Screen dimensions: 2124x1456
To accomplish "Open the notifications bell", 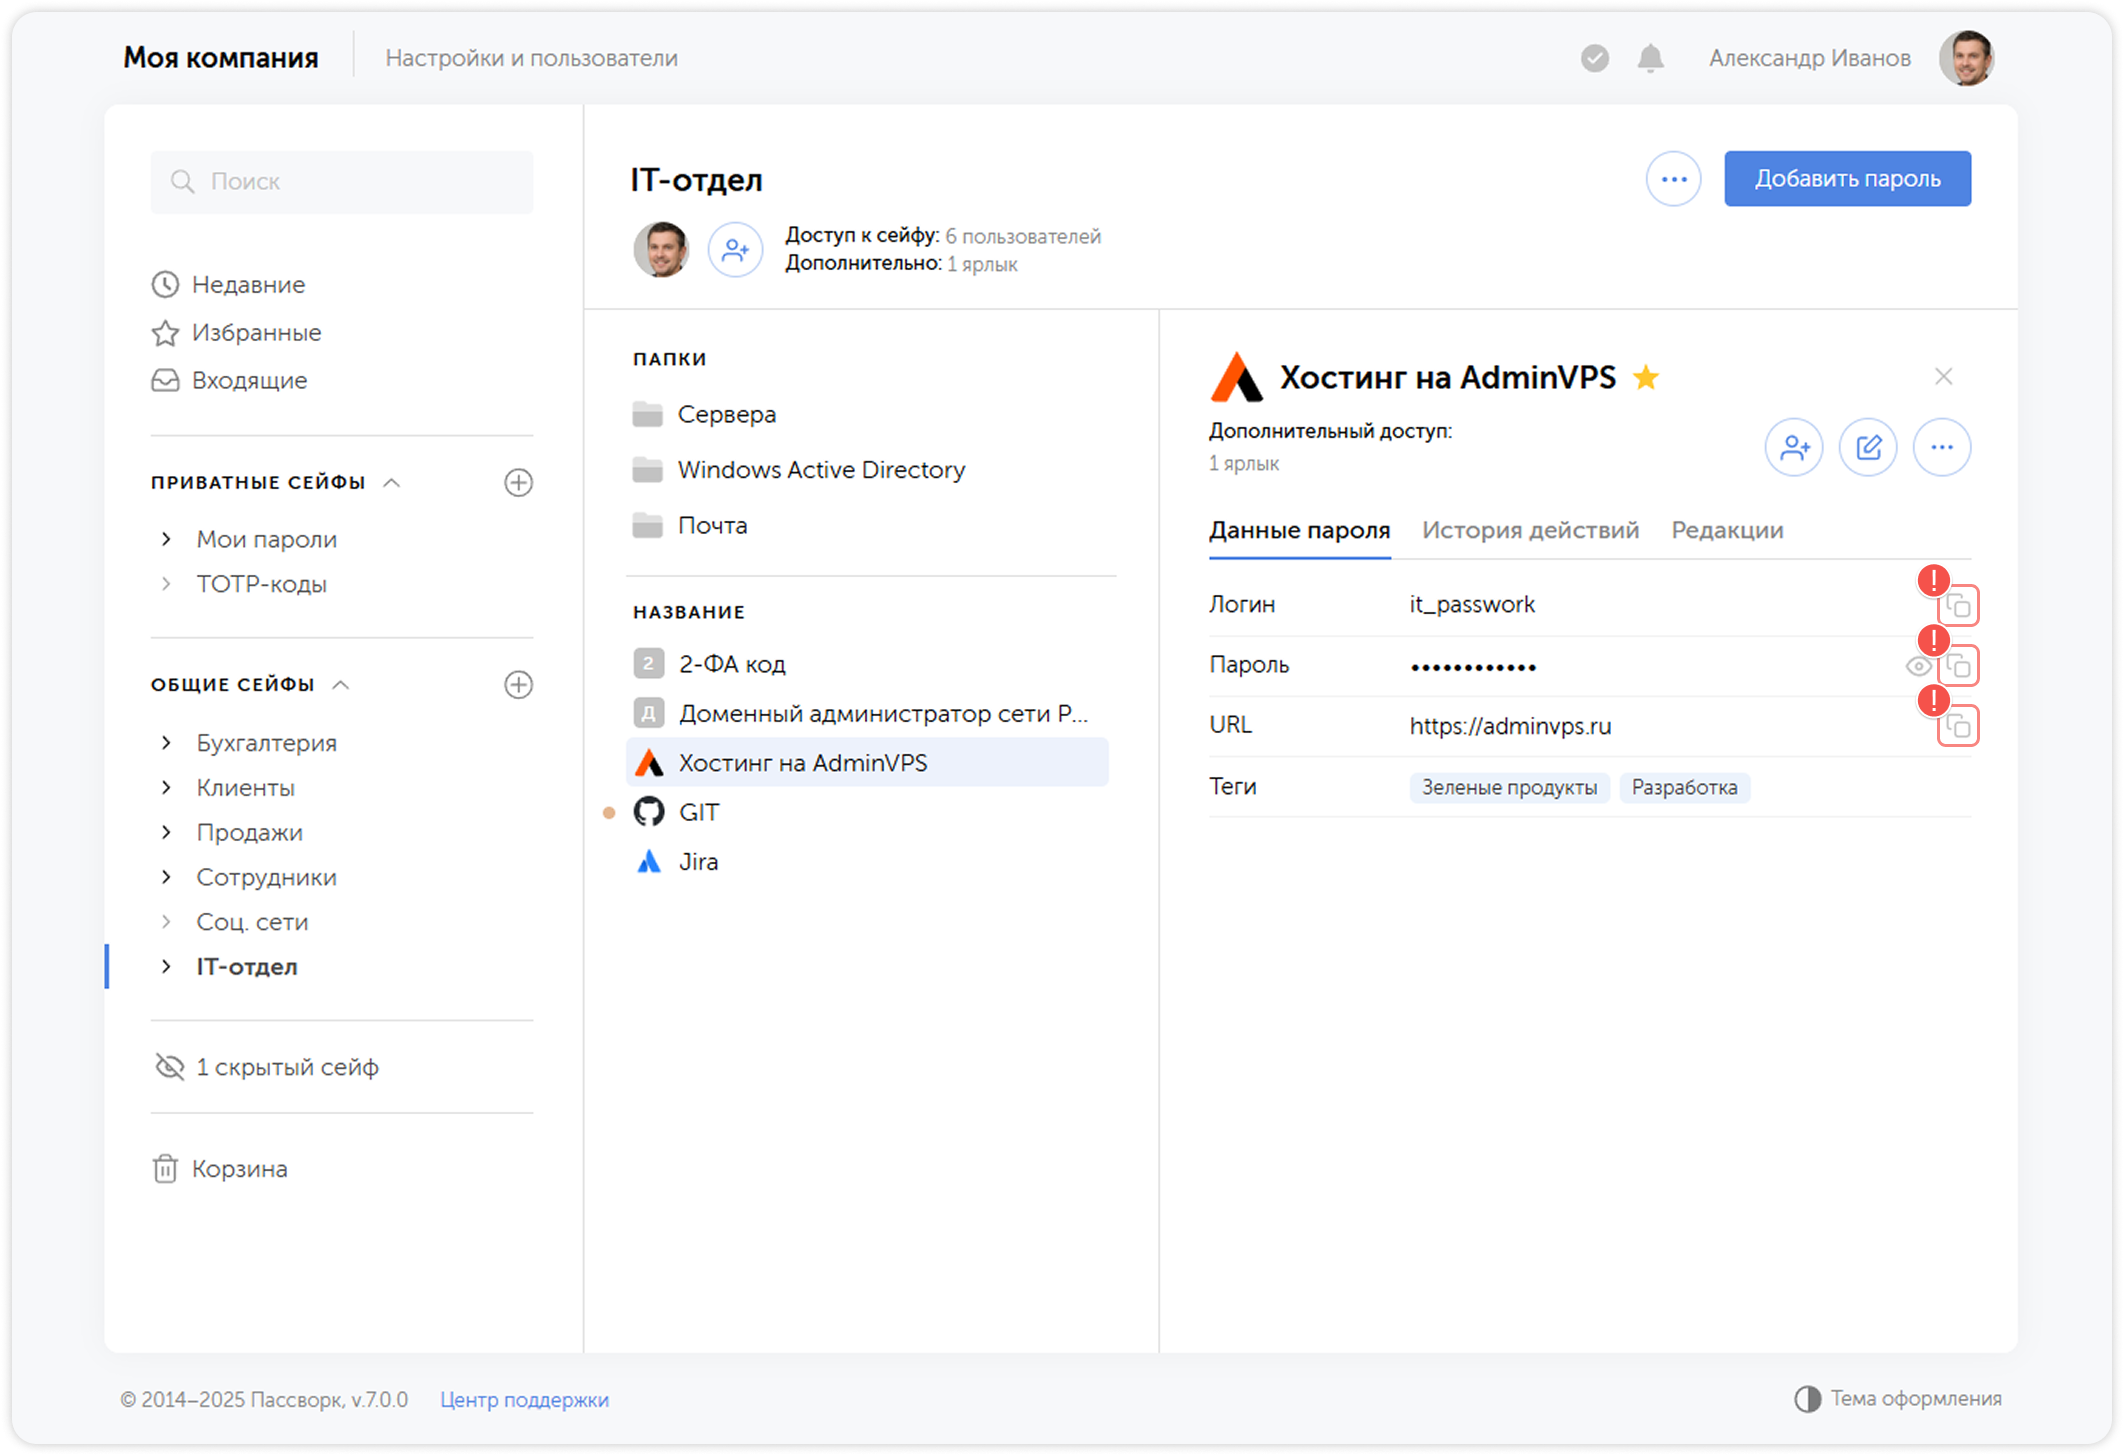I will coord(1650,58).
